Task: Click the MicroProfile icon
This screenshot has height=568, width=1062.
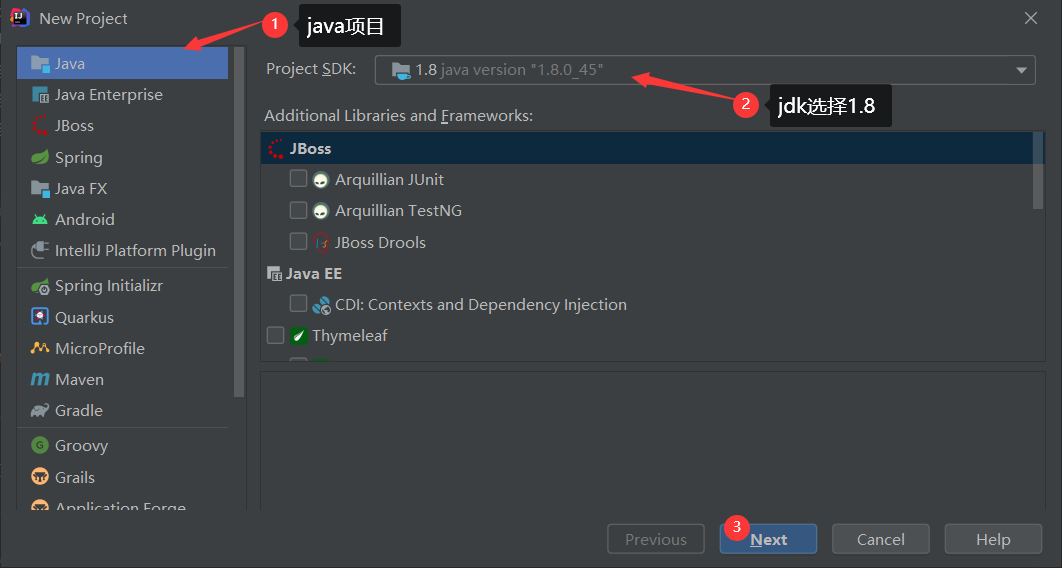Action: (40, 348)
